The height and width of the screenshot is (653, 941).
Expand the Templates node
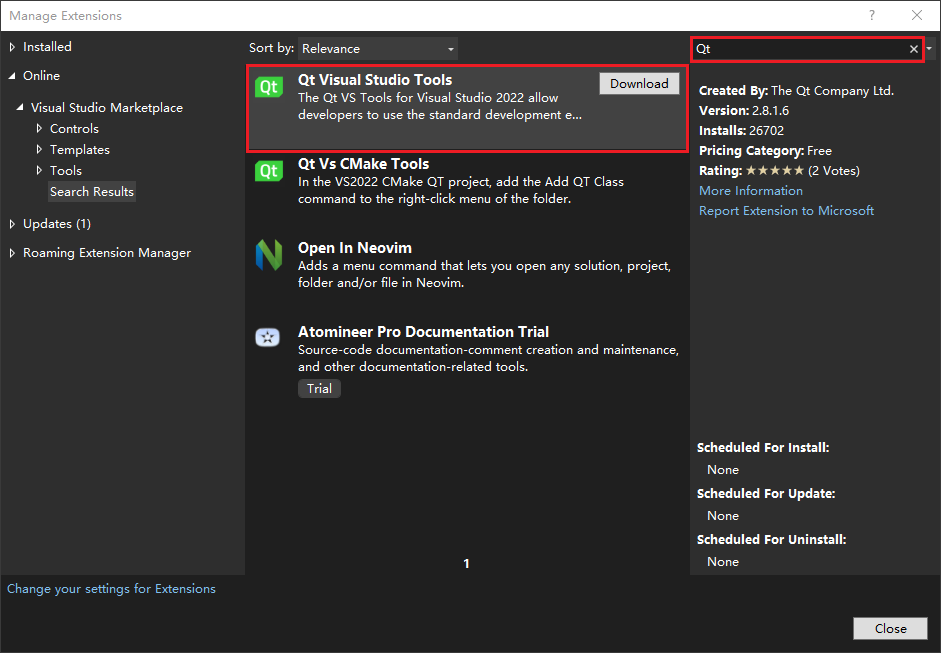click(x=39, y=149)
